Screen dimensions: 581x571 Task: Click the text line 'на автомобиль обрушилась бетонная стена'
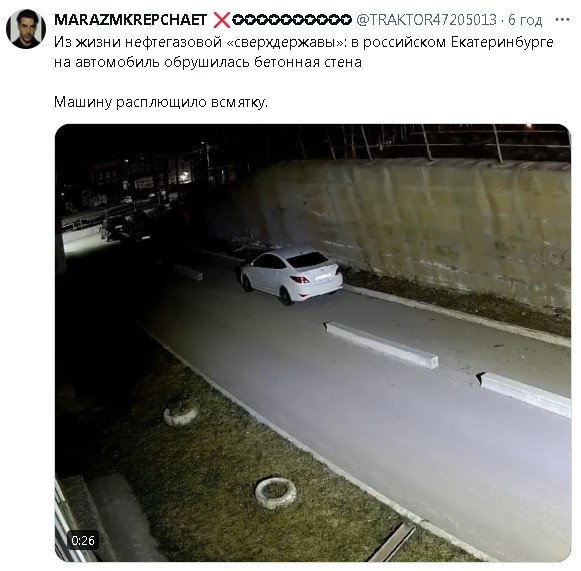[208, 62]
